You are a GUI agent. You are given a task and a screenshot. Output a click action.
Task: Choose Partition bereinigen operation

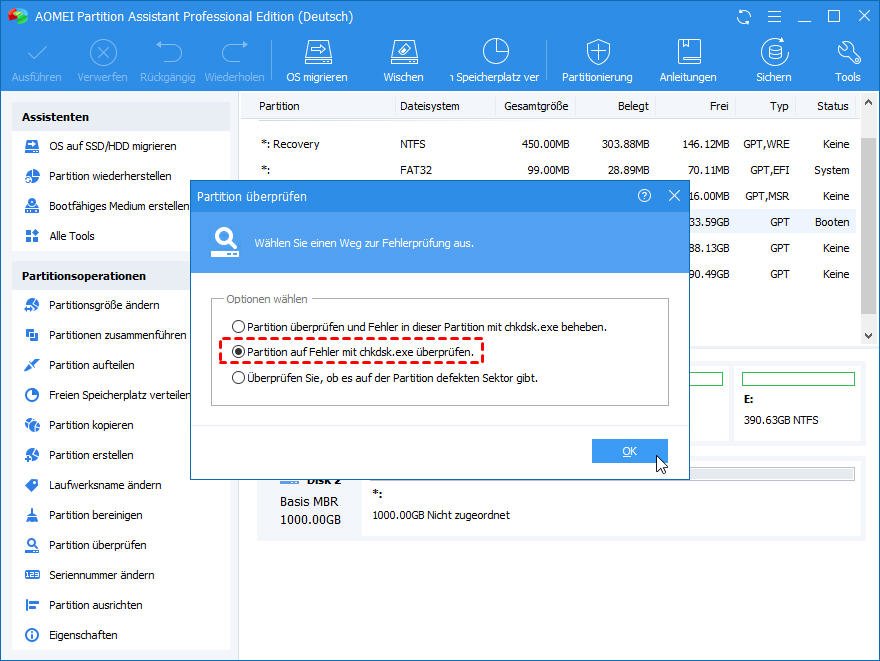click(x=84, y=515)
